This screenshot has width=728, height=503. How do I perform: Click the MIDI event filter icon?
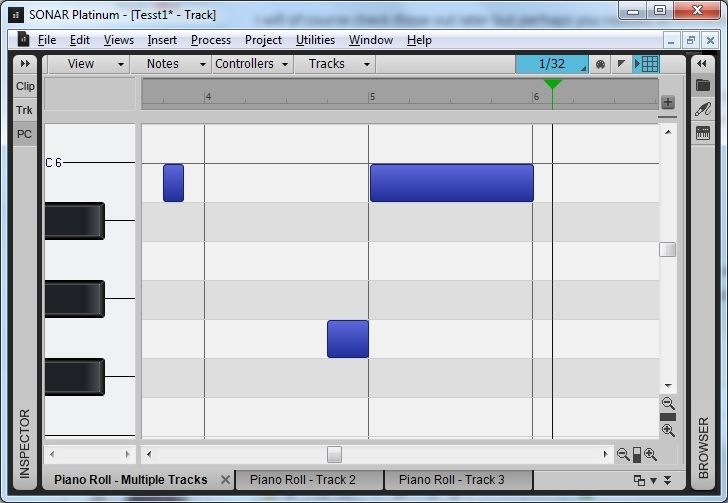tap(600, 64)
